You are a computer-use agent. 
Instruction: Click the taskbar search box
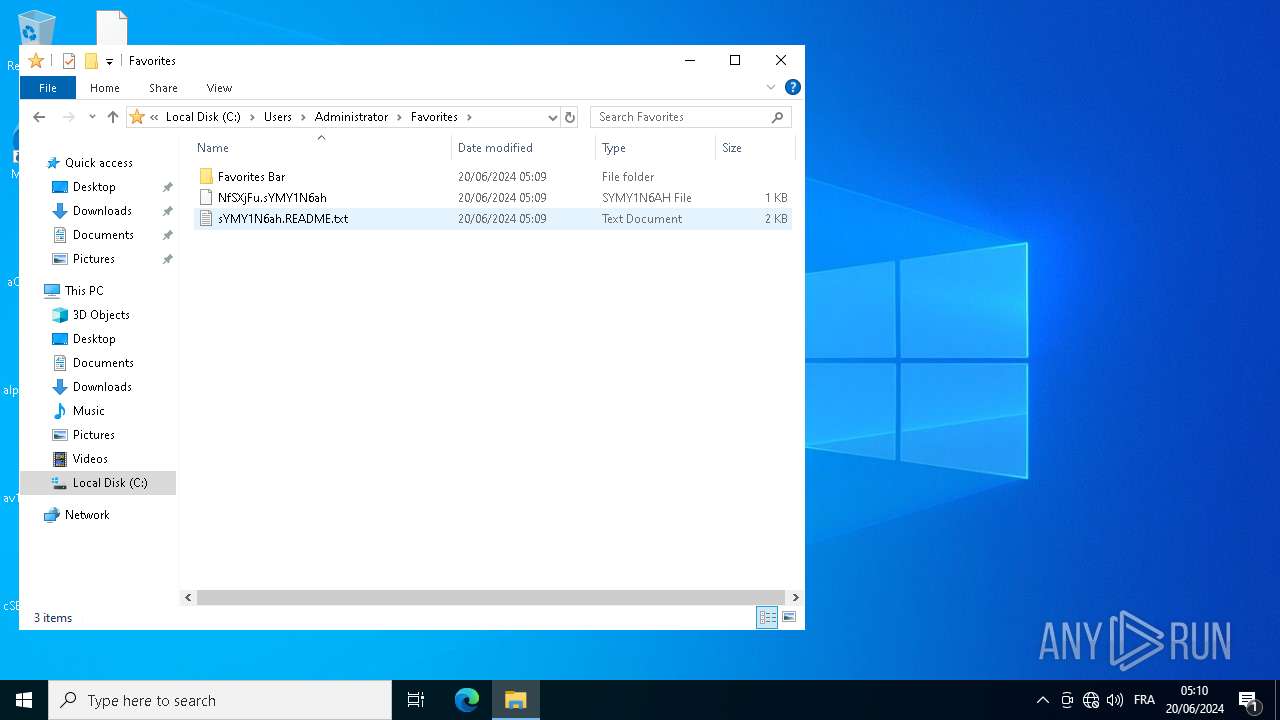220,700
